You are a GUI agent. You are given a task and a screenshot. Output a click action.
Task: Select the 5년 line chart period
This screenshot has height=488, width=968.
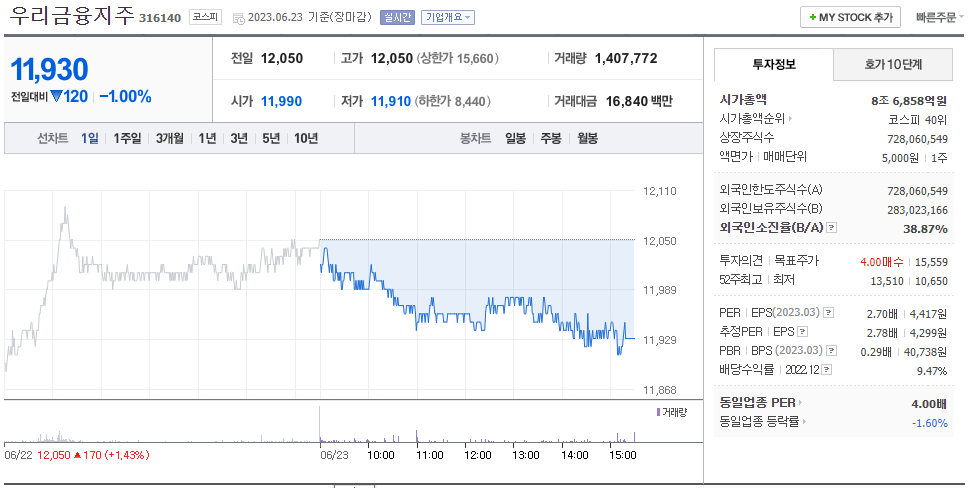[x=271, y=138]
